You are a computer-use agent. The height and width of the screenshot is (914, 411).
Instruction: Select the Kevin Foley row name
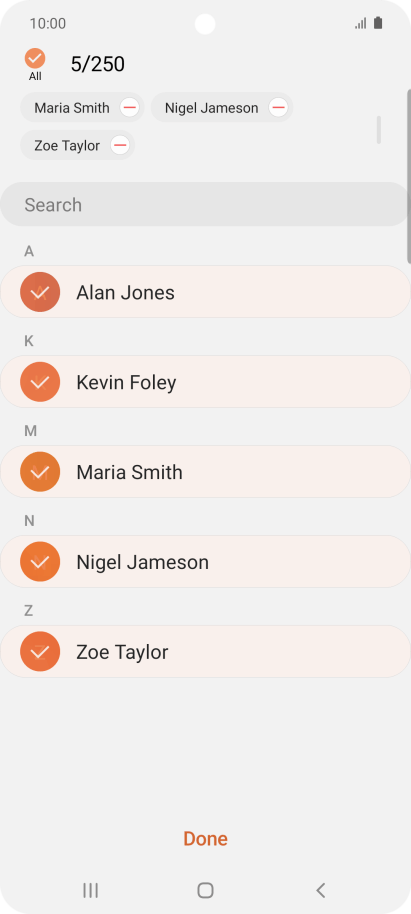click(126, 382)
